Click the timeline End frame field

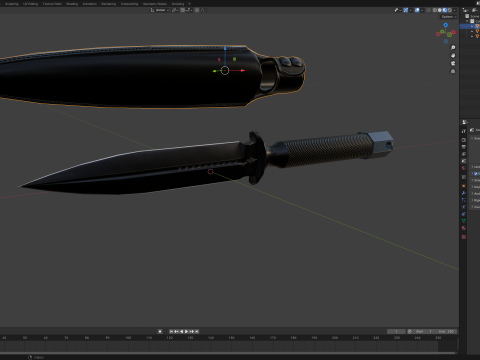(446, 331)
